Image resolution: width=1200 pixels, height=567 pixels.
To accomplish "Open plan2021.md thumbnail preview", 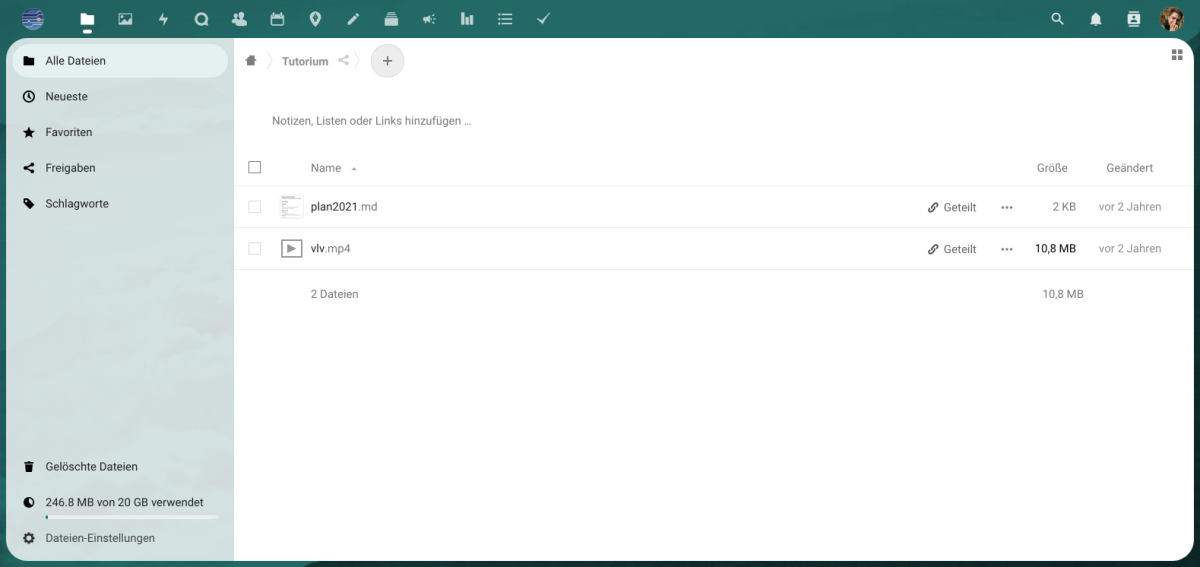I will pyautogui.click(x=291, y=207).
